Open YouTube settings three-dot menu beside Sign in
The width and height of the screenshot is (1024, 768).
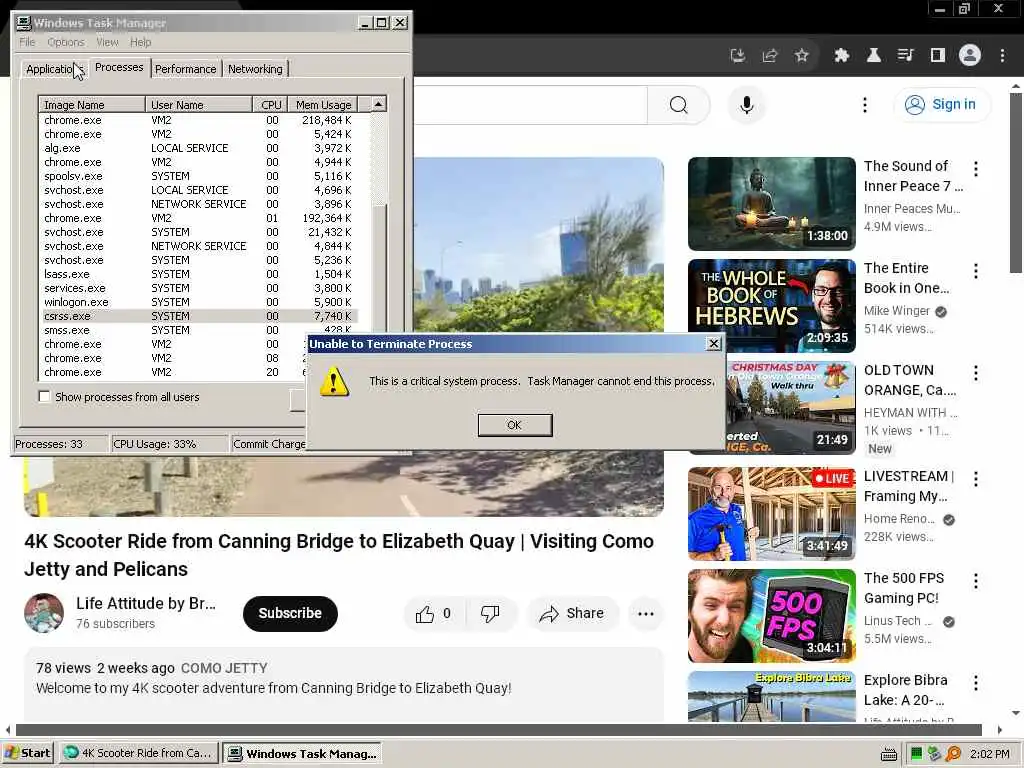click(865, 104)
